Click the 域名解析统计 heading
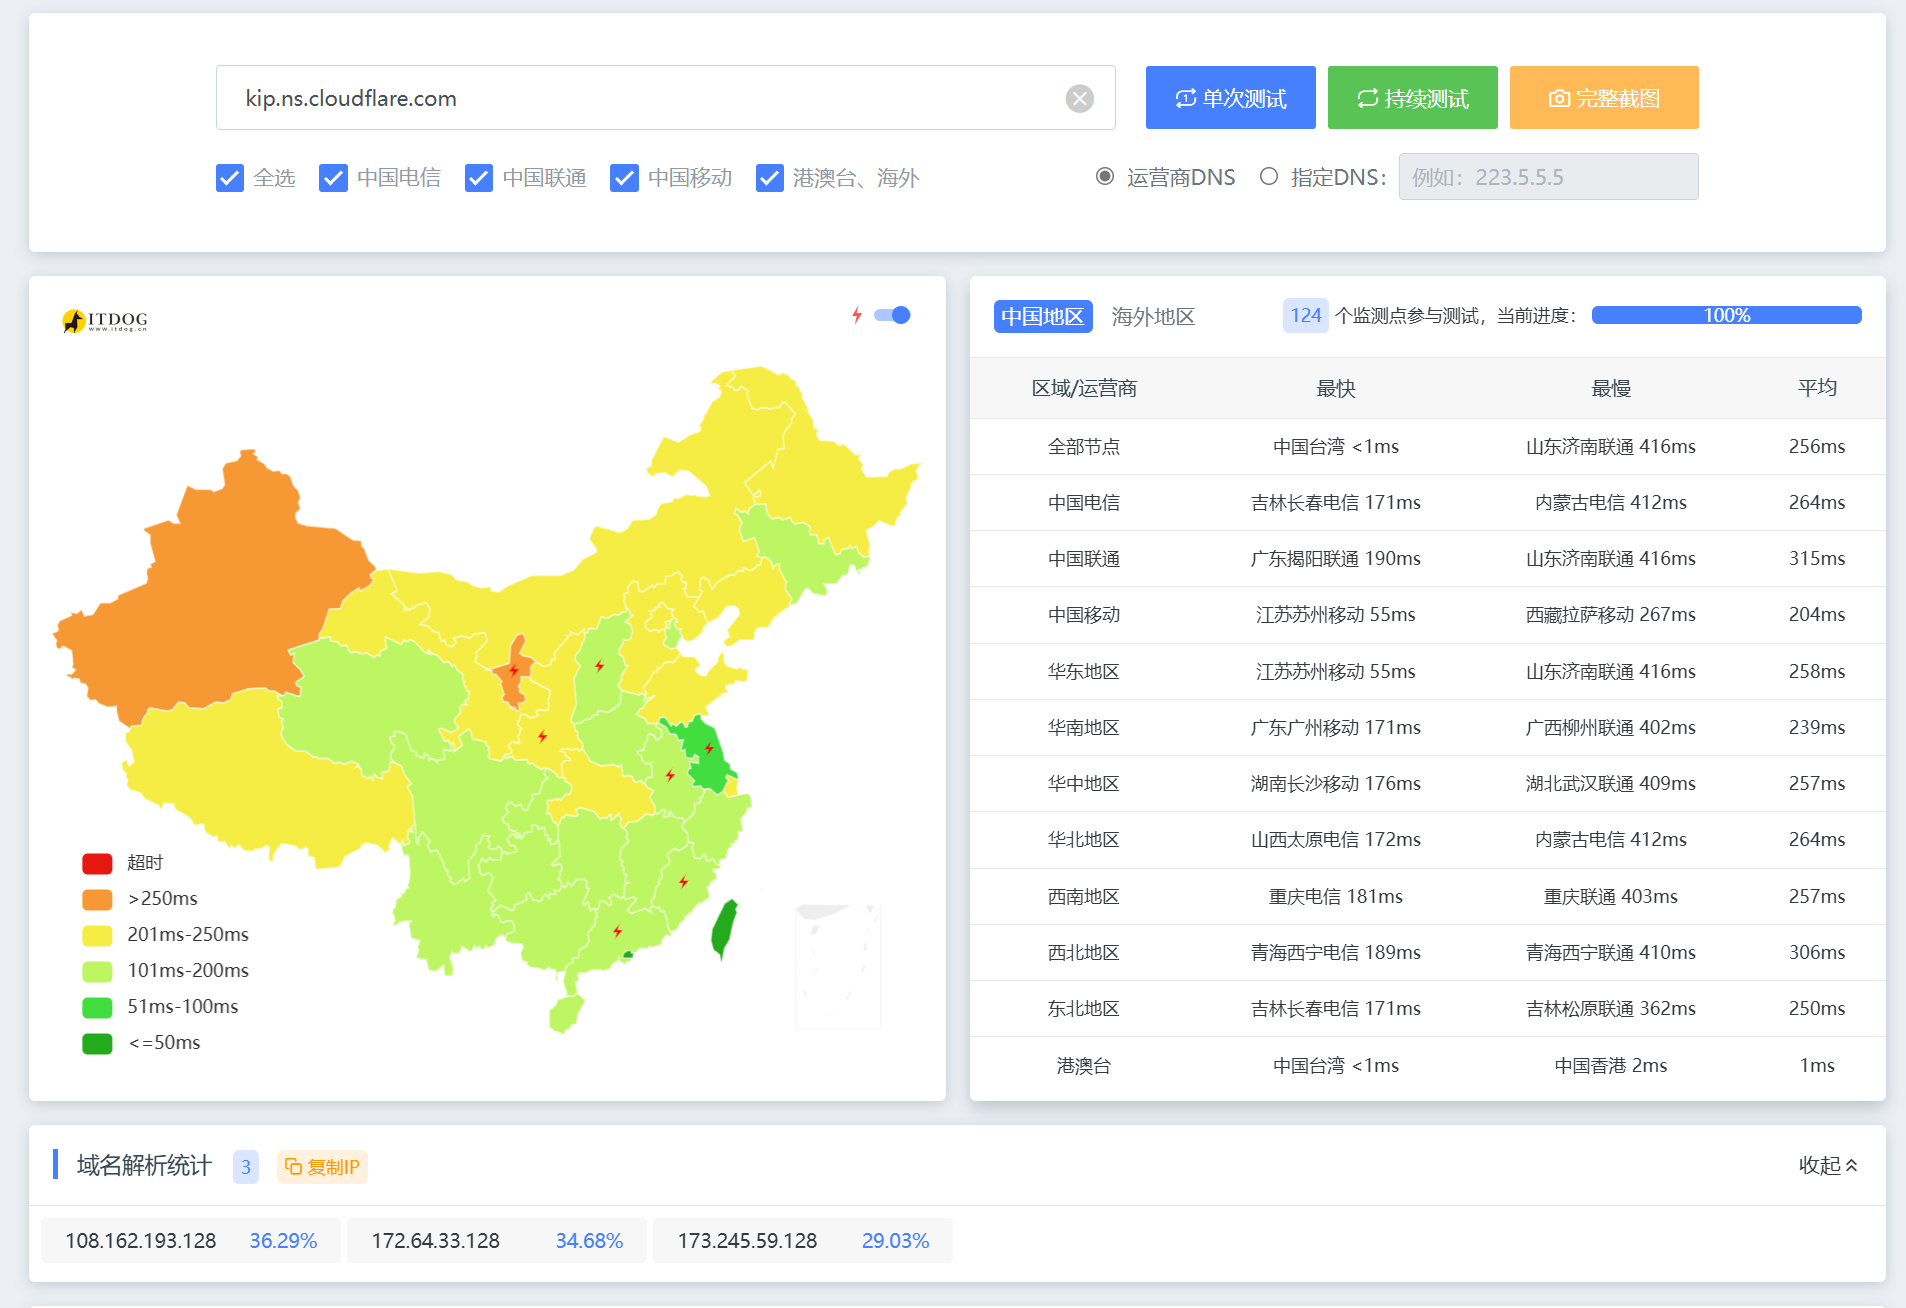Screen dimensions: 1906x1308 [144, 1165]
